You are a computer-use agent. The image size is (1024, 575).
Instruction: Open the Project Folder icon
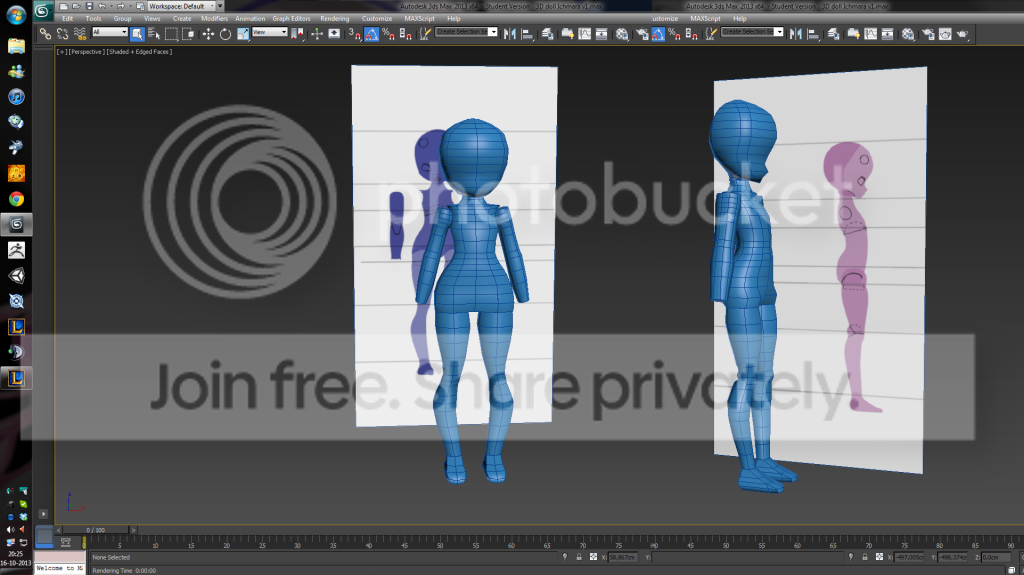[140, 6]
